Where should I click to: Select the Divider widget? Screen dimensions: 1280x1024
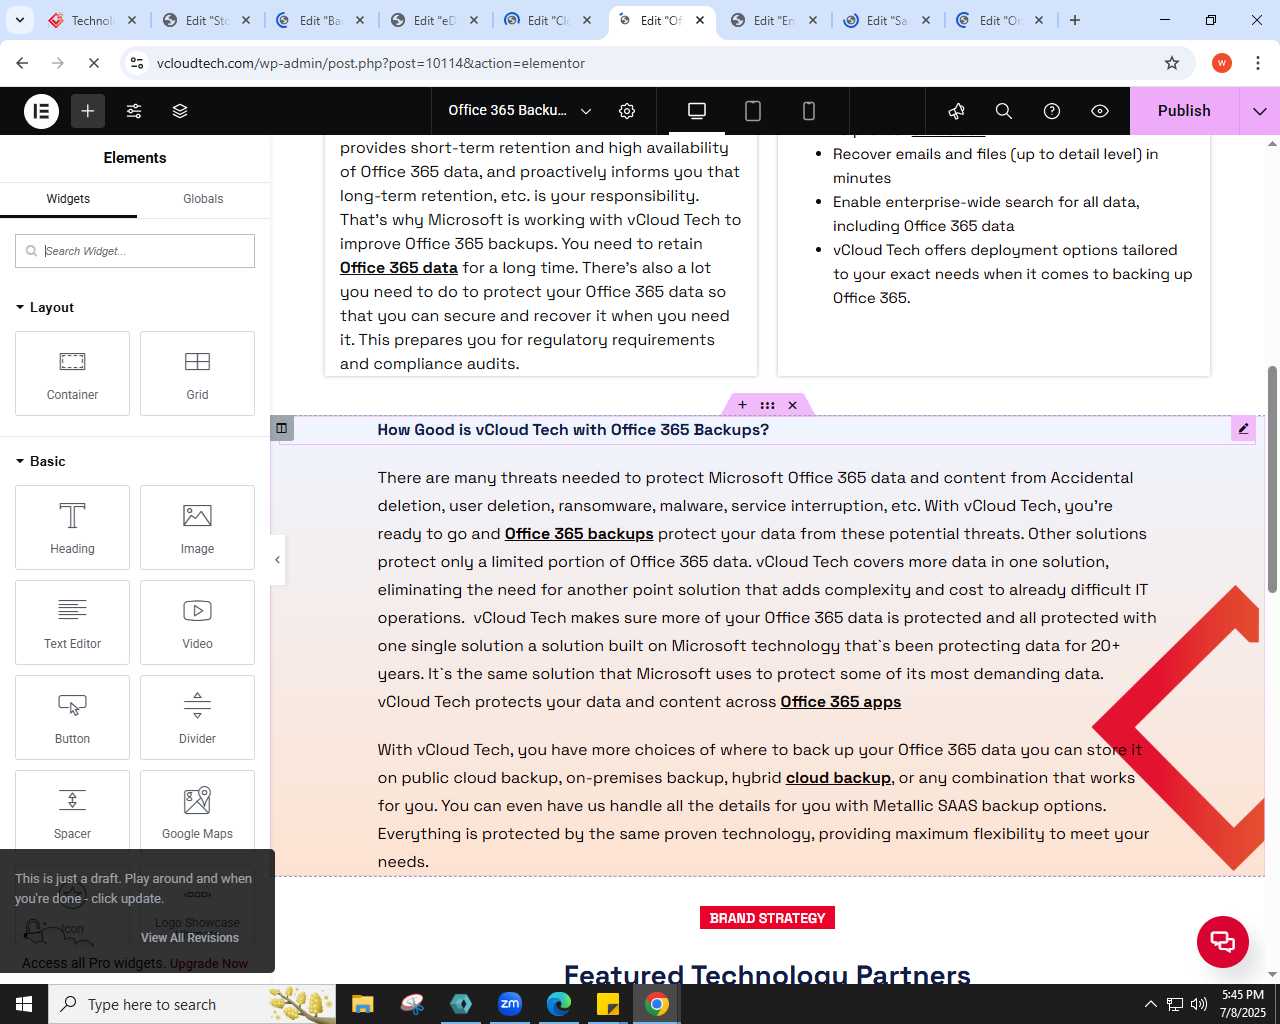pos(197,717)
